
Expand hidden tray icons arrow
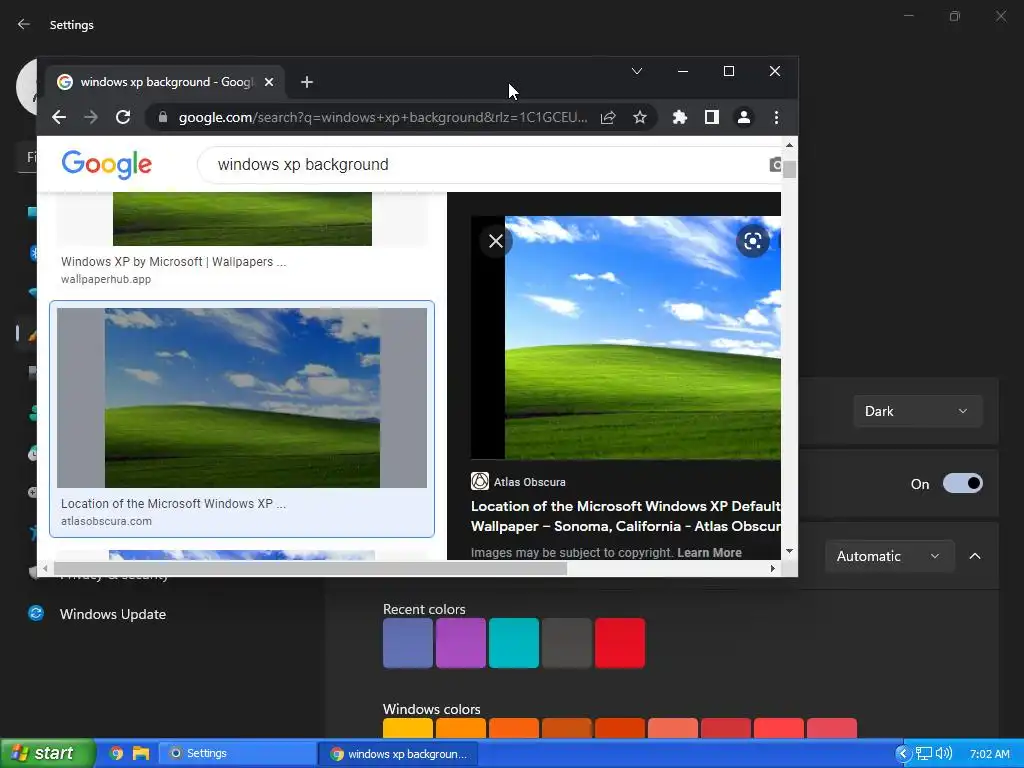coord(903,754)
